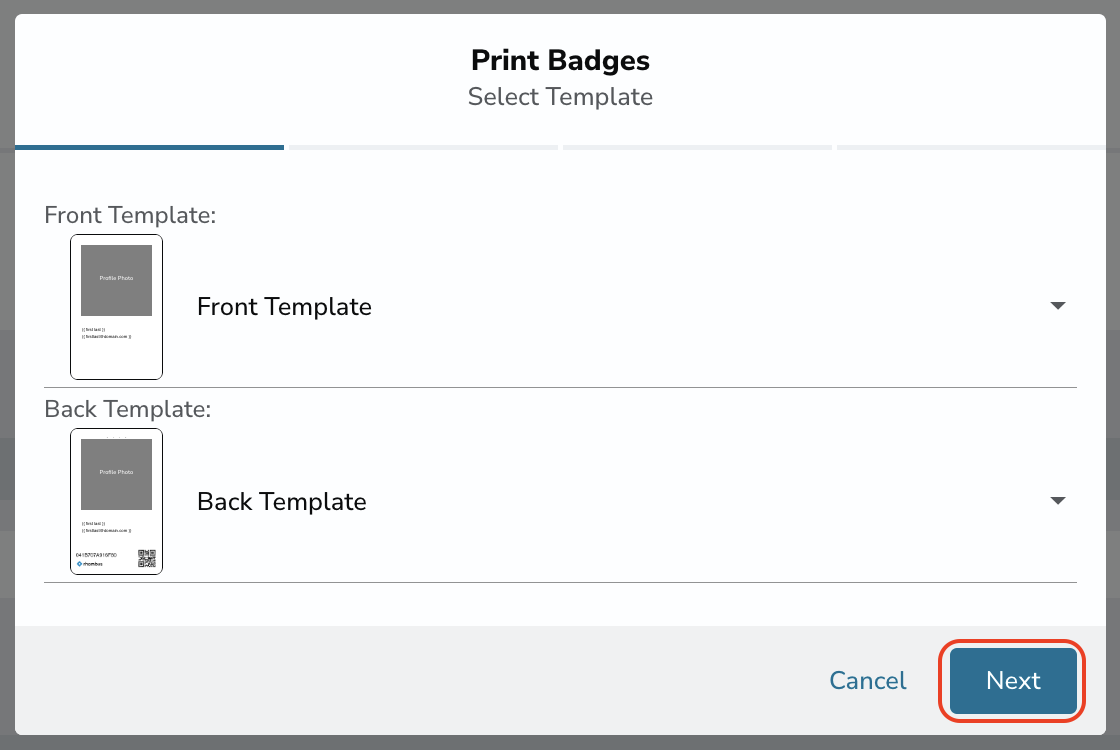The image size is (1120, 750).
Task: Select the fourth progress step bar
Action: 971,148
